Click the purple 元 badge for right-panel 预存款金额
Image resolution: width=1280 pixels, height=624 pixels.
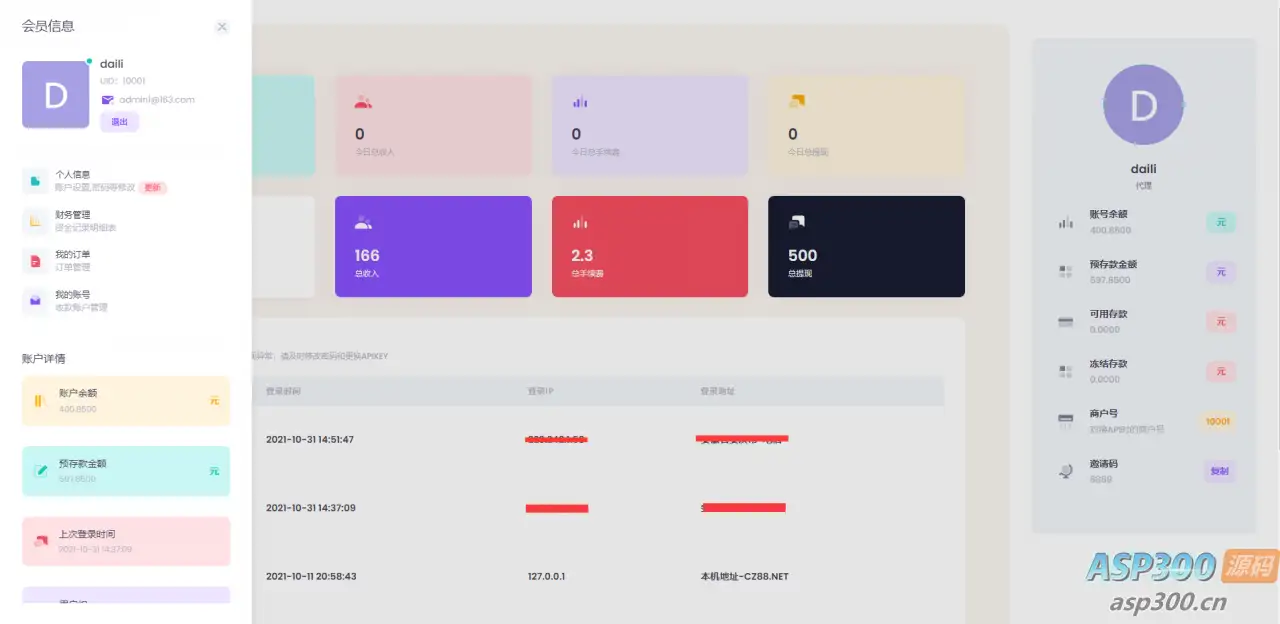pos(1221,272)
